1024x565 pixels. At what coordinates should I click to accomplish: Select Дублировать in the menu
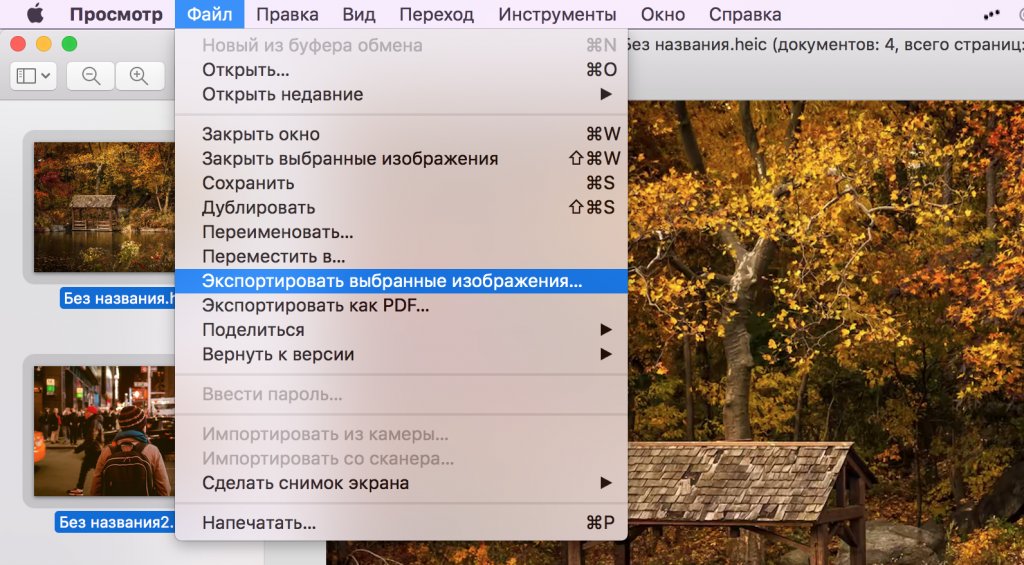[x=258, y=208]
